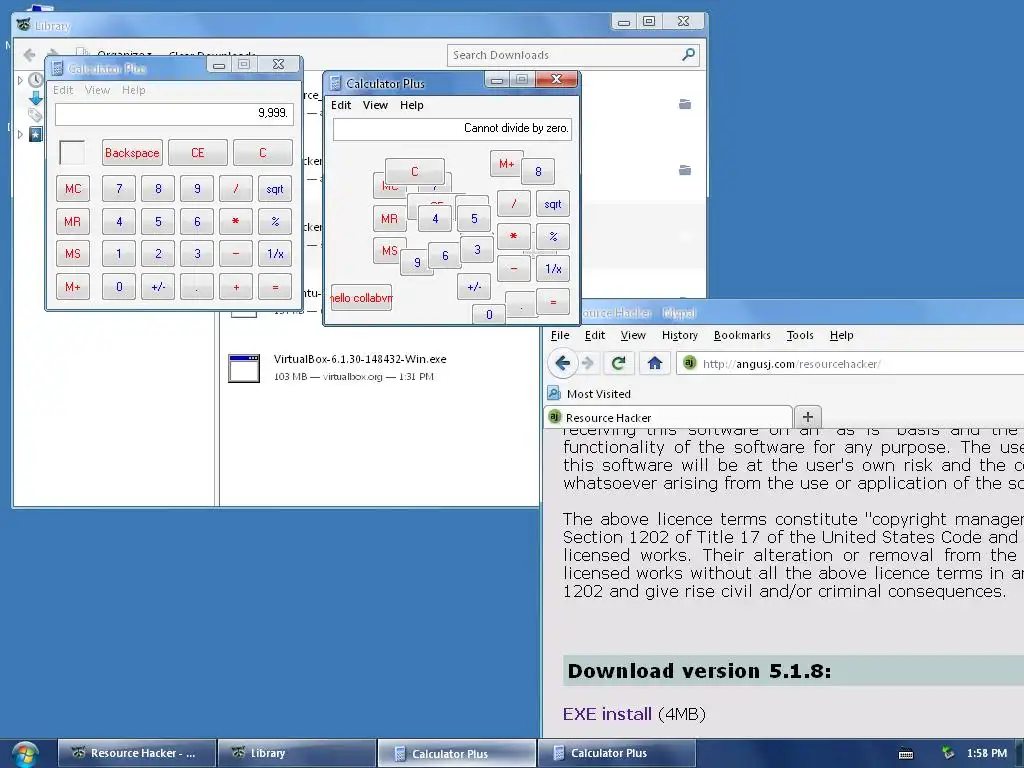The width and height of the screenshot is (1024, 768).
Task: Click the Library window back arrow
Action: click(x=29, y=55)
